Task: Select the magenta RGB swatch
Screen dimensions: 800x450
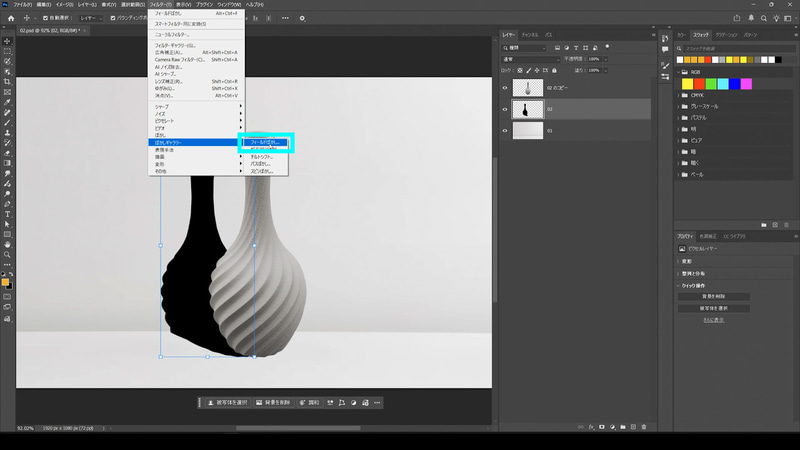Action: (746, 84)
